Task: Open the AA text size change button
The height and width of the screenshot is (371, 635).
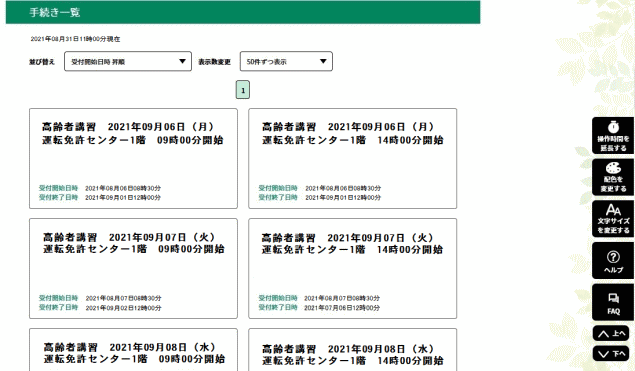Action: coord(613,219)
